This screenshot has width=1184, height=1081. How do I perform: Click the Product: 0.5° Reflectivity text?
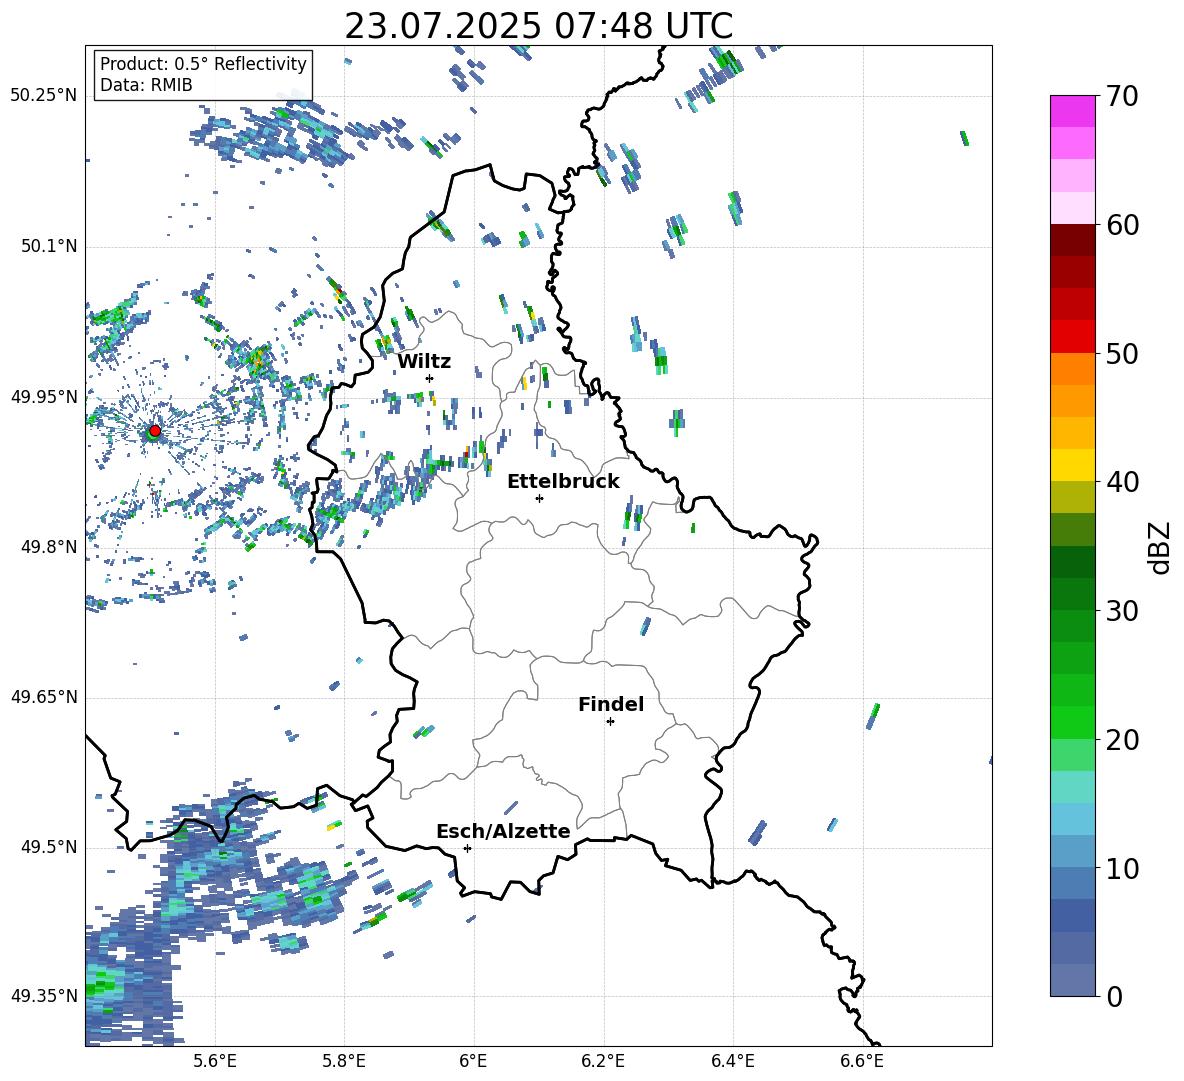click(203, 64)
